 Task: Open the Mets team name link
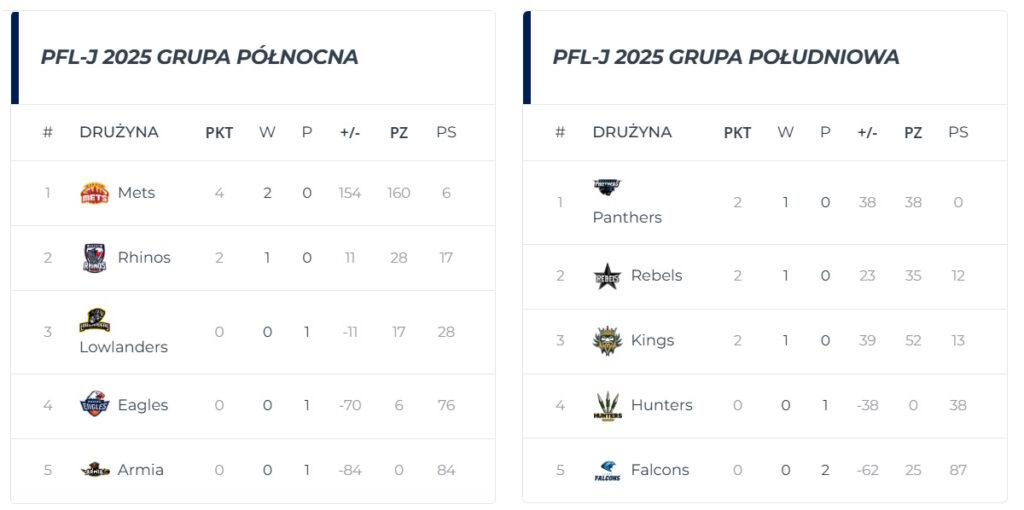(x=136, y=193)
